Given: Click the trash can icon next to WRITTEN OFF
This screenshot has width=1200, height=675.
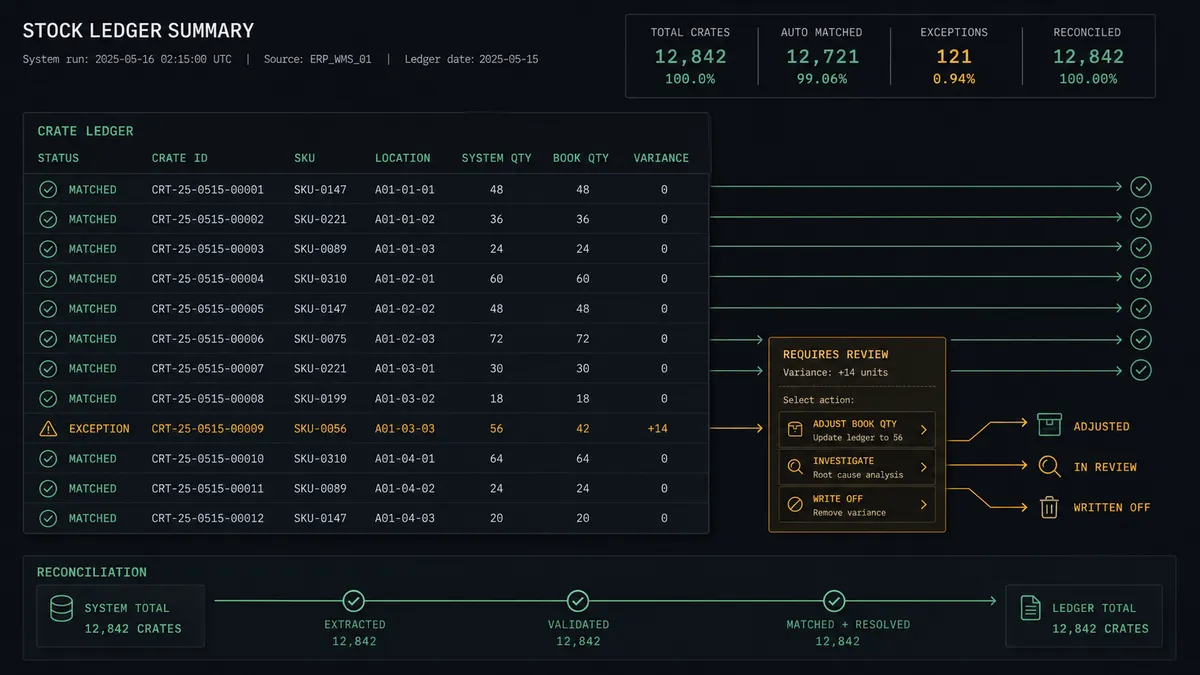Looking at the screenshot, I should [1049, 507].
